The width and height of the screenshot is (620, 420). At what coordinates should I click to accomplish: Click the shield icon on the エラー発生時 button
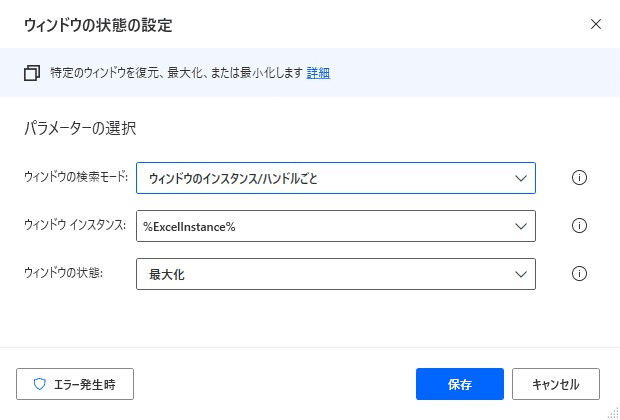(x=40, y=384)
